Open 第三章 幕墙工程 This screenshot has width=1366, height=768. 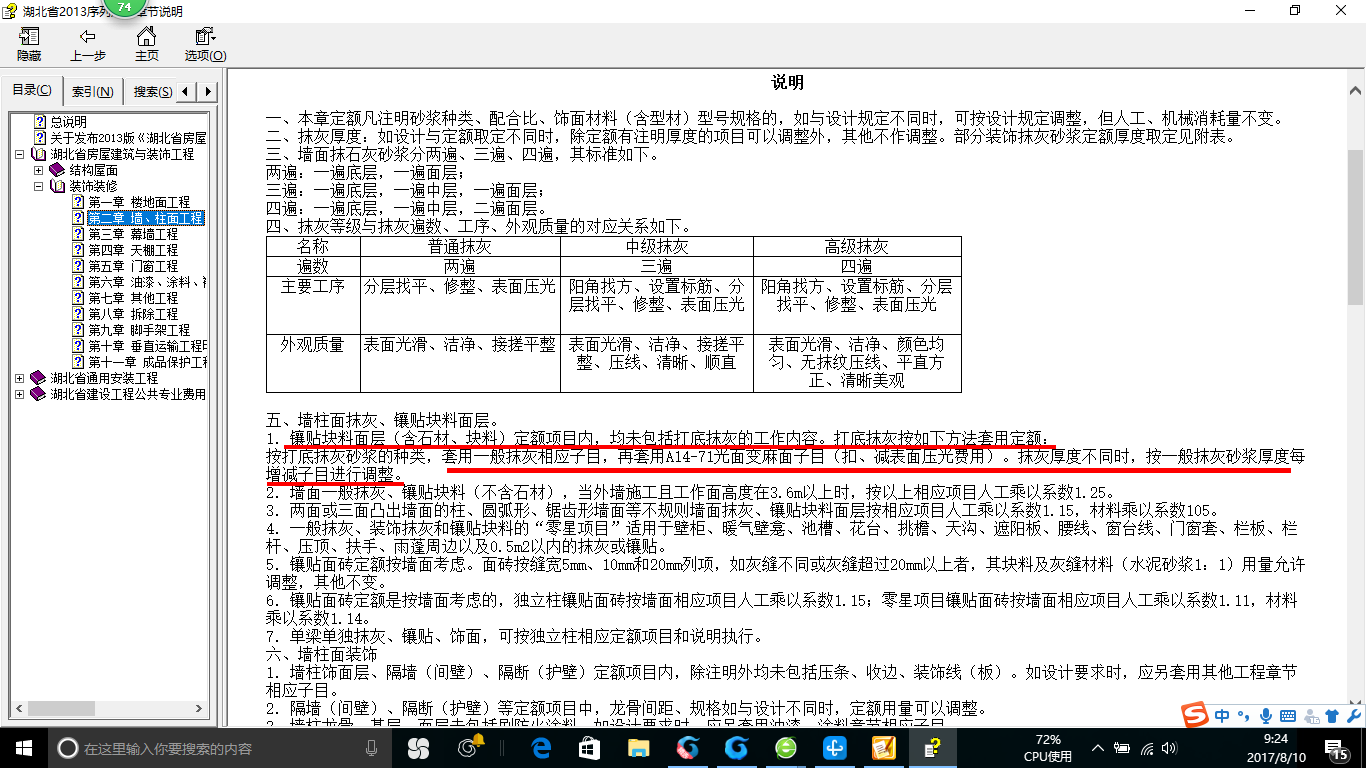(x=132, y=234)
